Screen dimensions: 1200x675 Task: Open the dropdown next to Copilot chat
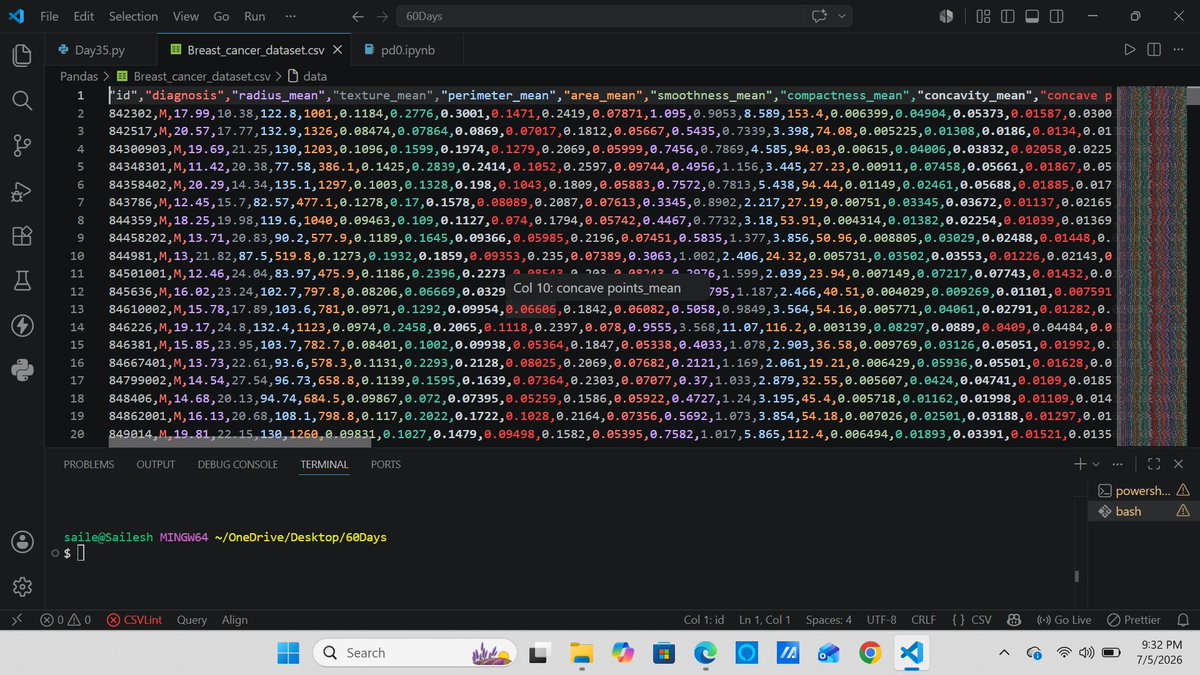(842, 16)
